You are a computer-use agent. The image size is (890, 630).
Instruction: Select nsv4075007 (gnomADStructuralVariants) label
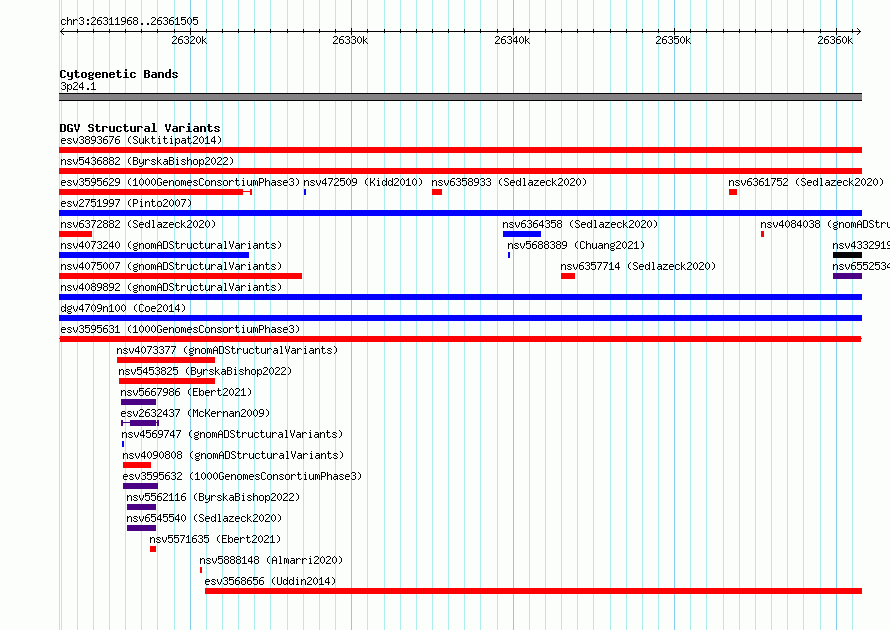pos(171,266)
